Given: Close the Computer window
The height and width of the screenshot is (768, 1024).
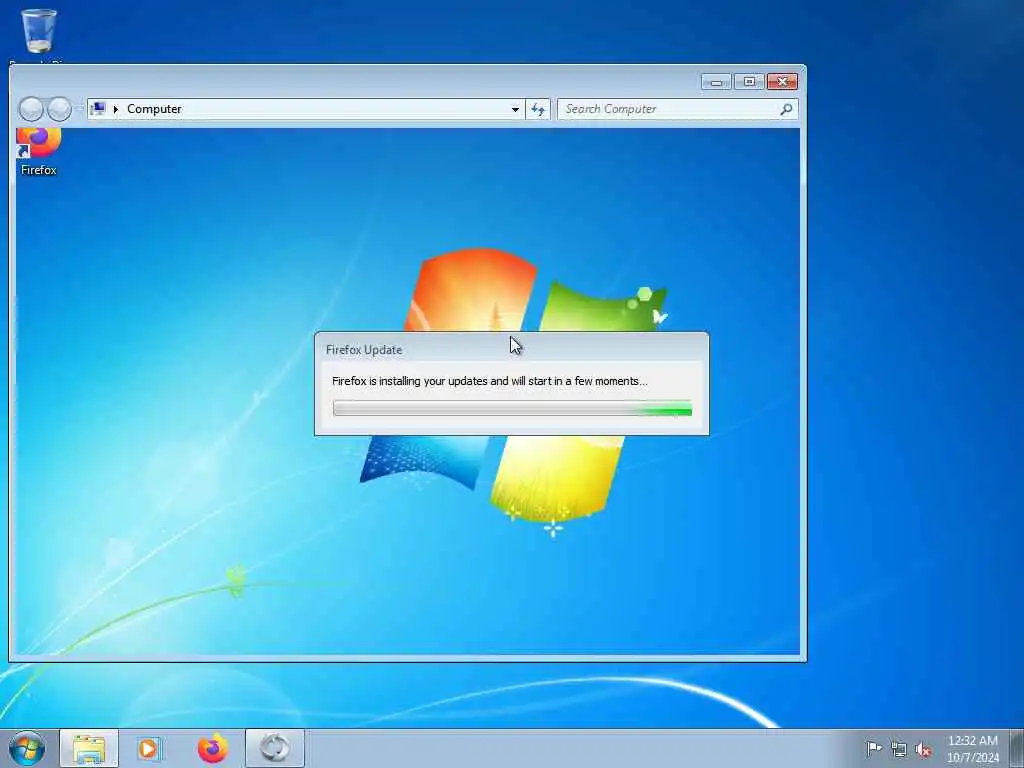Looking at the screenshot, I should (x=782, y=82).
